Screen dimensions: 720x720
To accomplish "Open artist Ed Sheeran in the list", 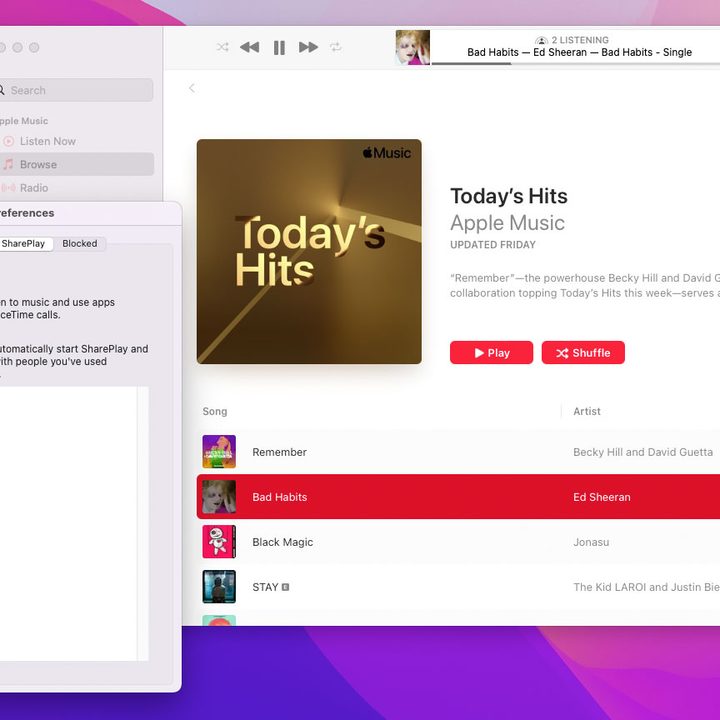I will click(x=602, y=497).
